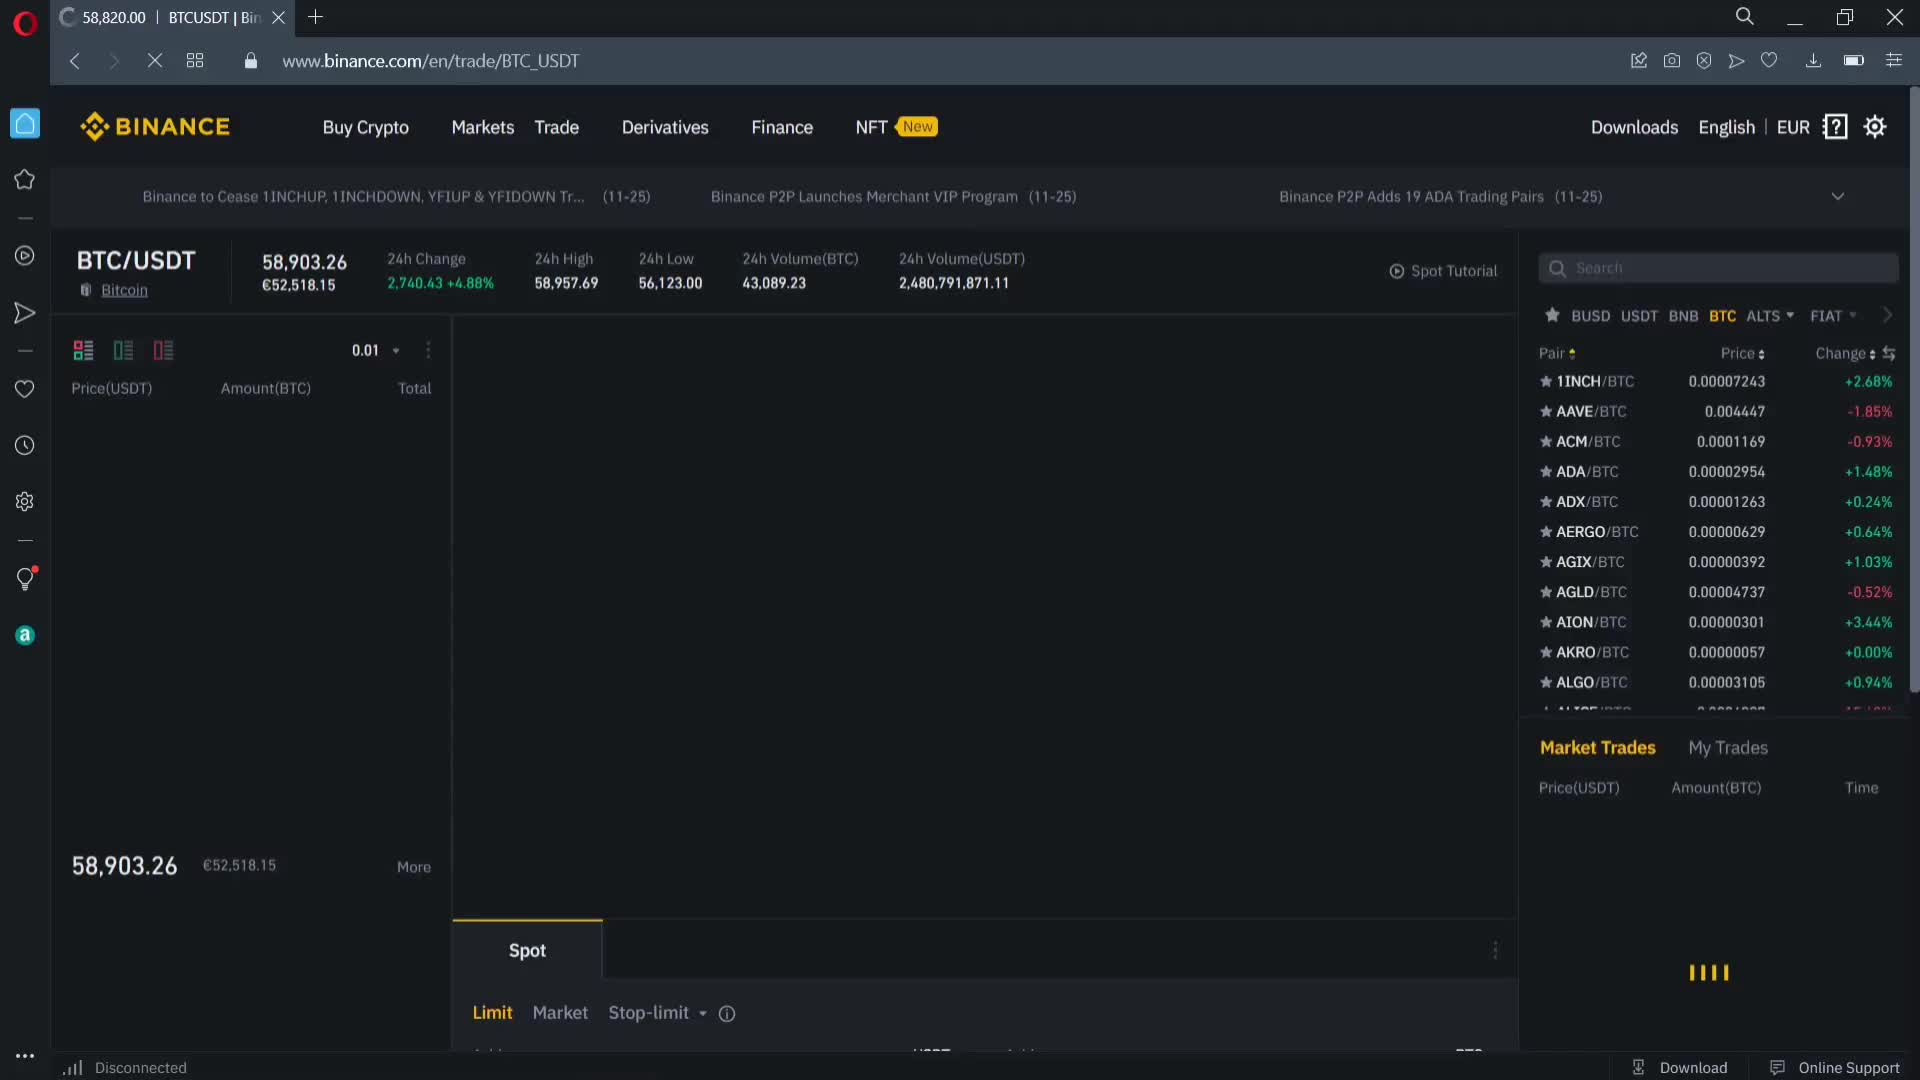Open Easy Setup icon in browser toolbar

(x=1893, y=61)
